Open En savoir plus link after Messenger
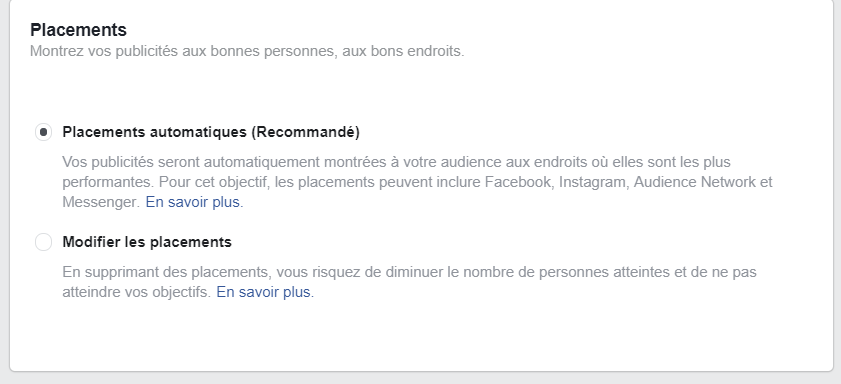841x384 pixels. 194,203
